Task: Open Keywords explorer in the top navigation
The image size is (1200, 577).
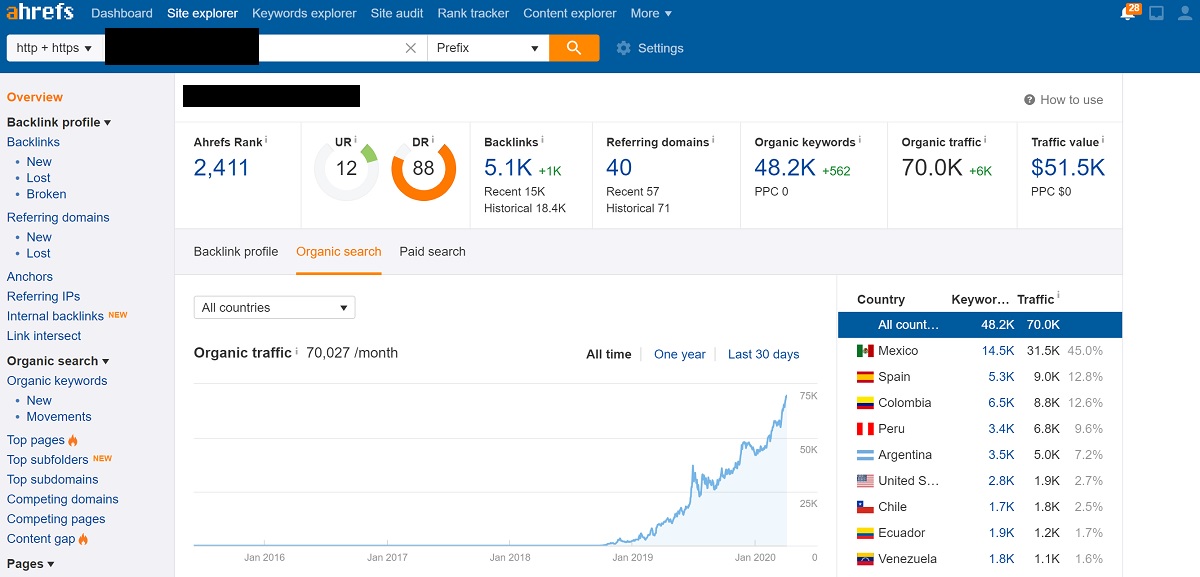Action: [x=304, y=14]
